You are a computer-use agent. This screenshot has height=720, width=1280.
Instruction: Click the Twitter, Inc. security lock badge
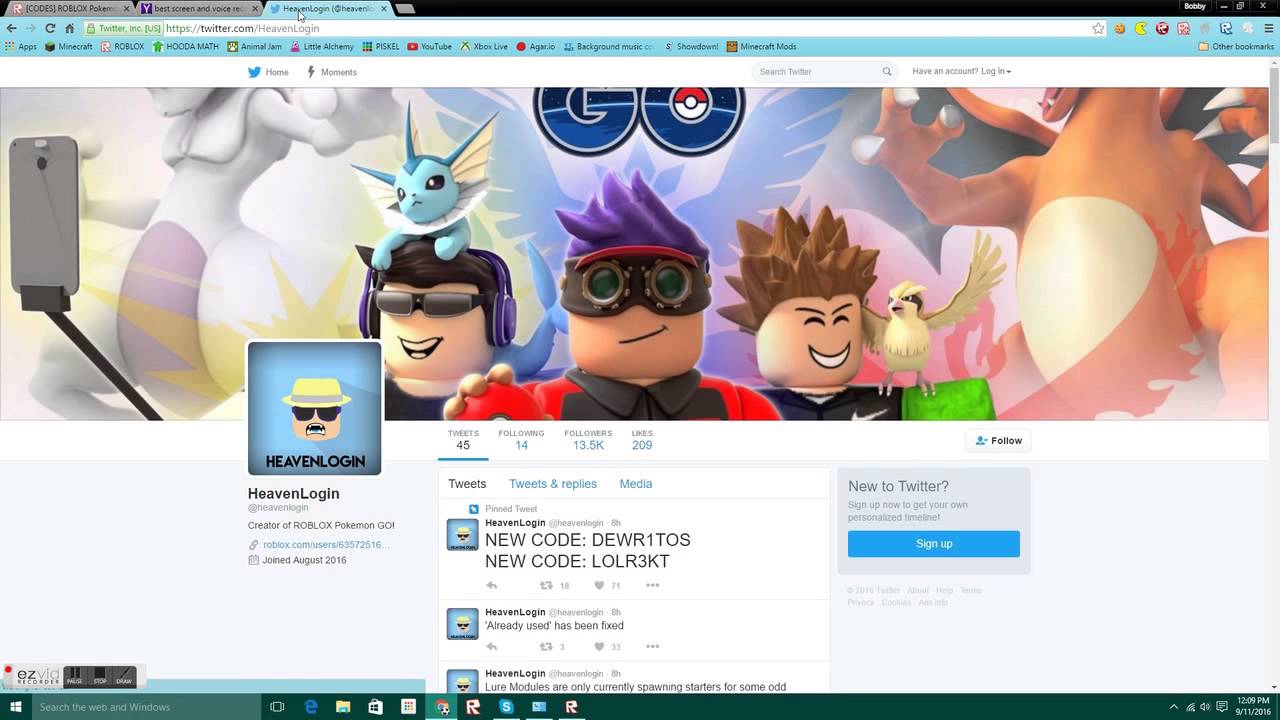point(124,28)
